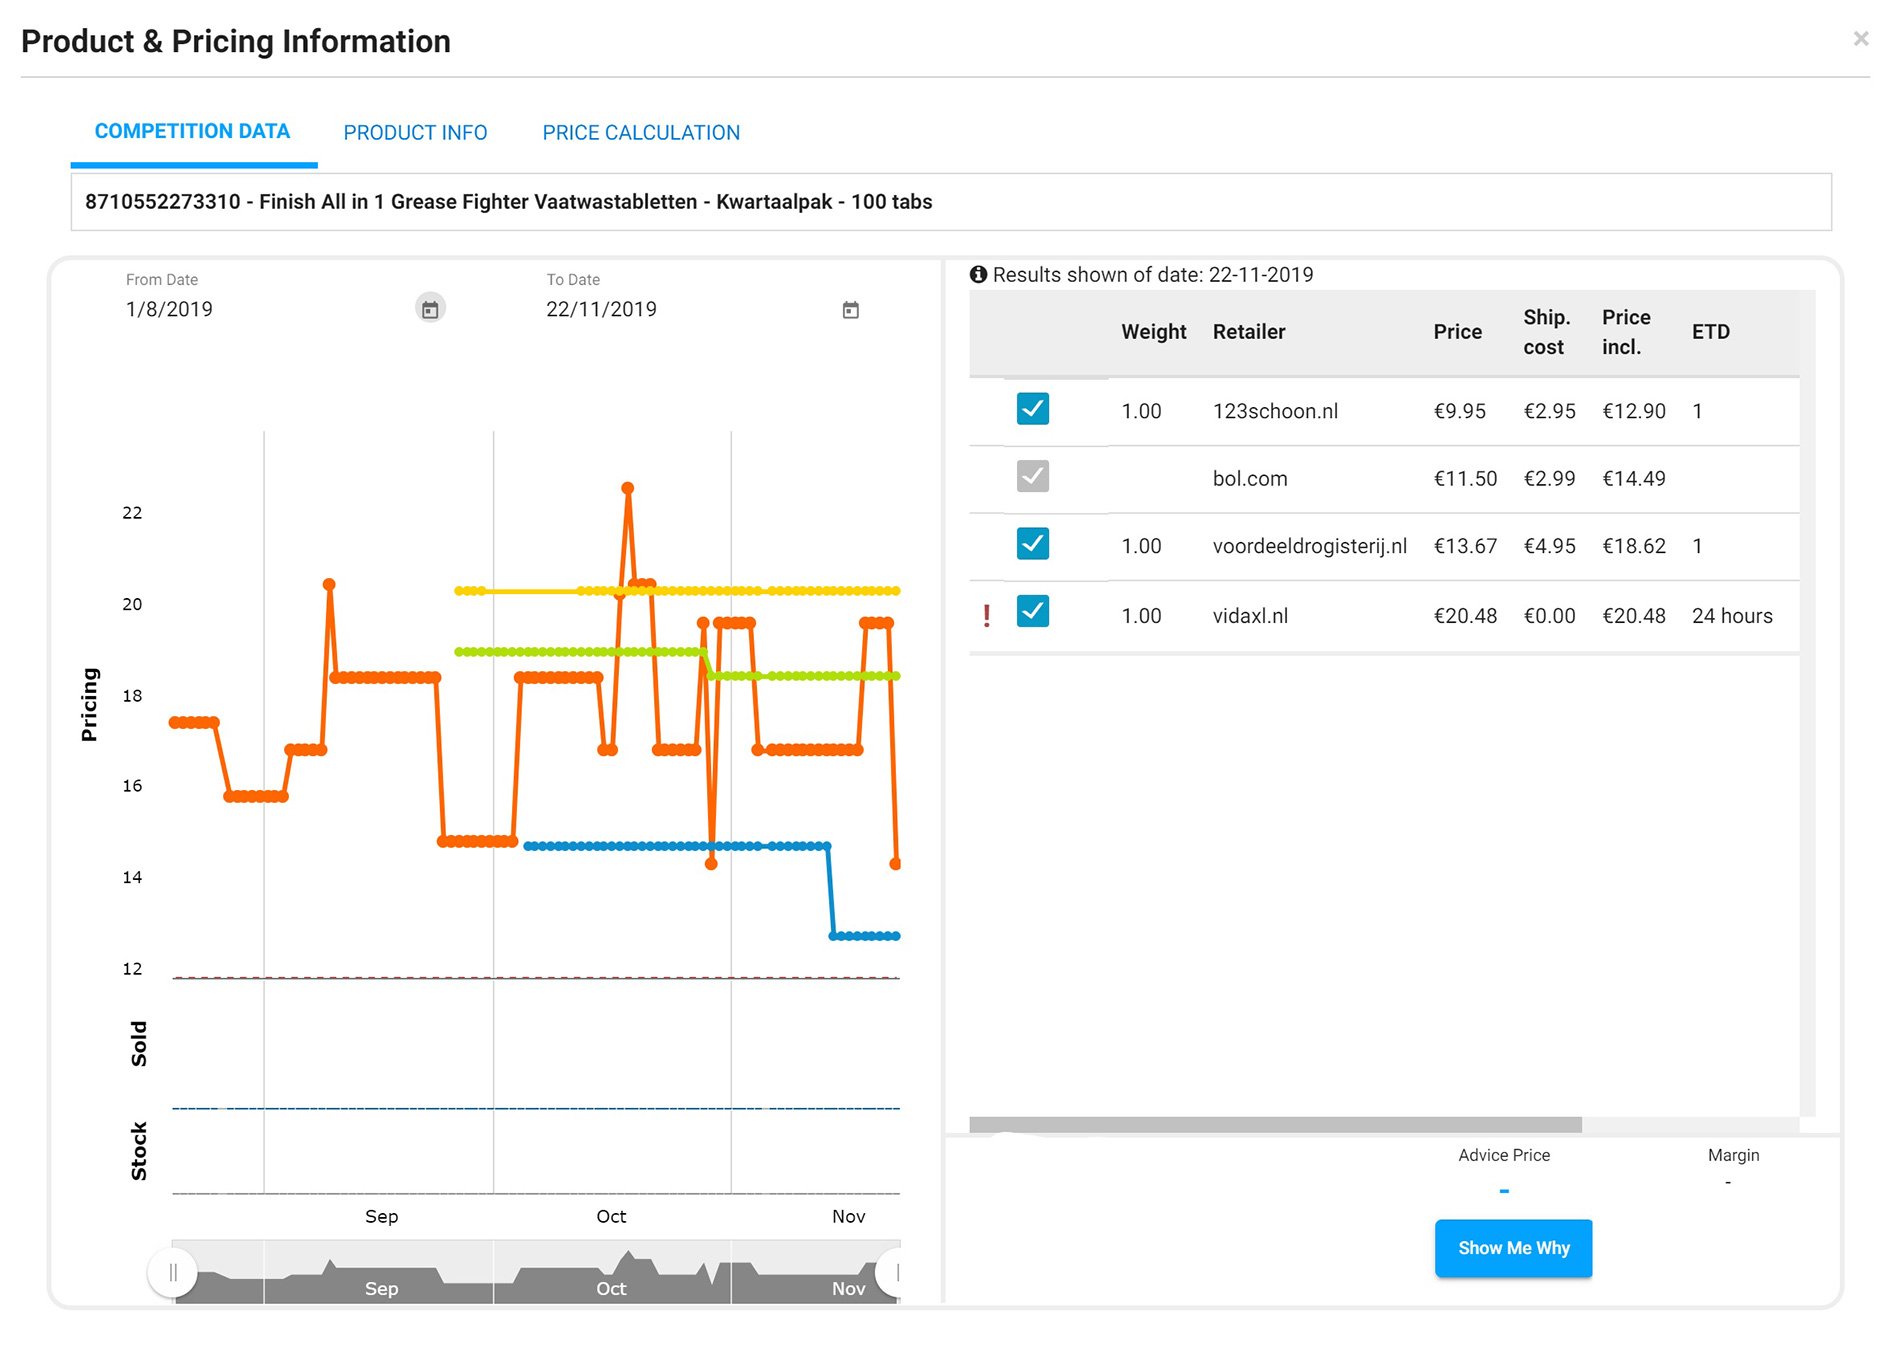Click the Show Me Why button

1513,1248
